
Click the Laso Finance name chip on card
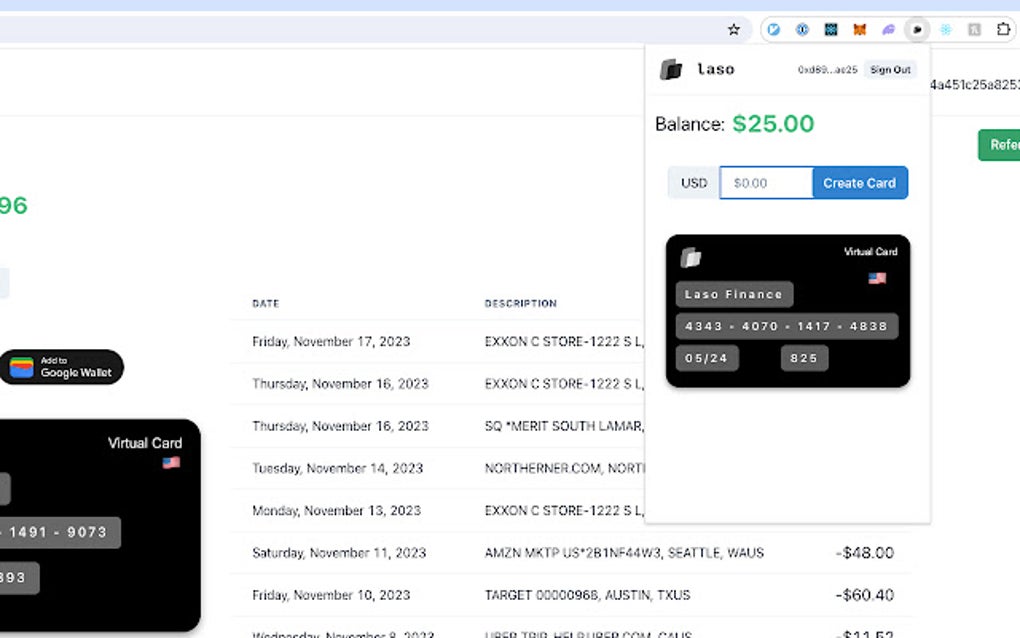[734, 295]
